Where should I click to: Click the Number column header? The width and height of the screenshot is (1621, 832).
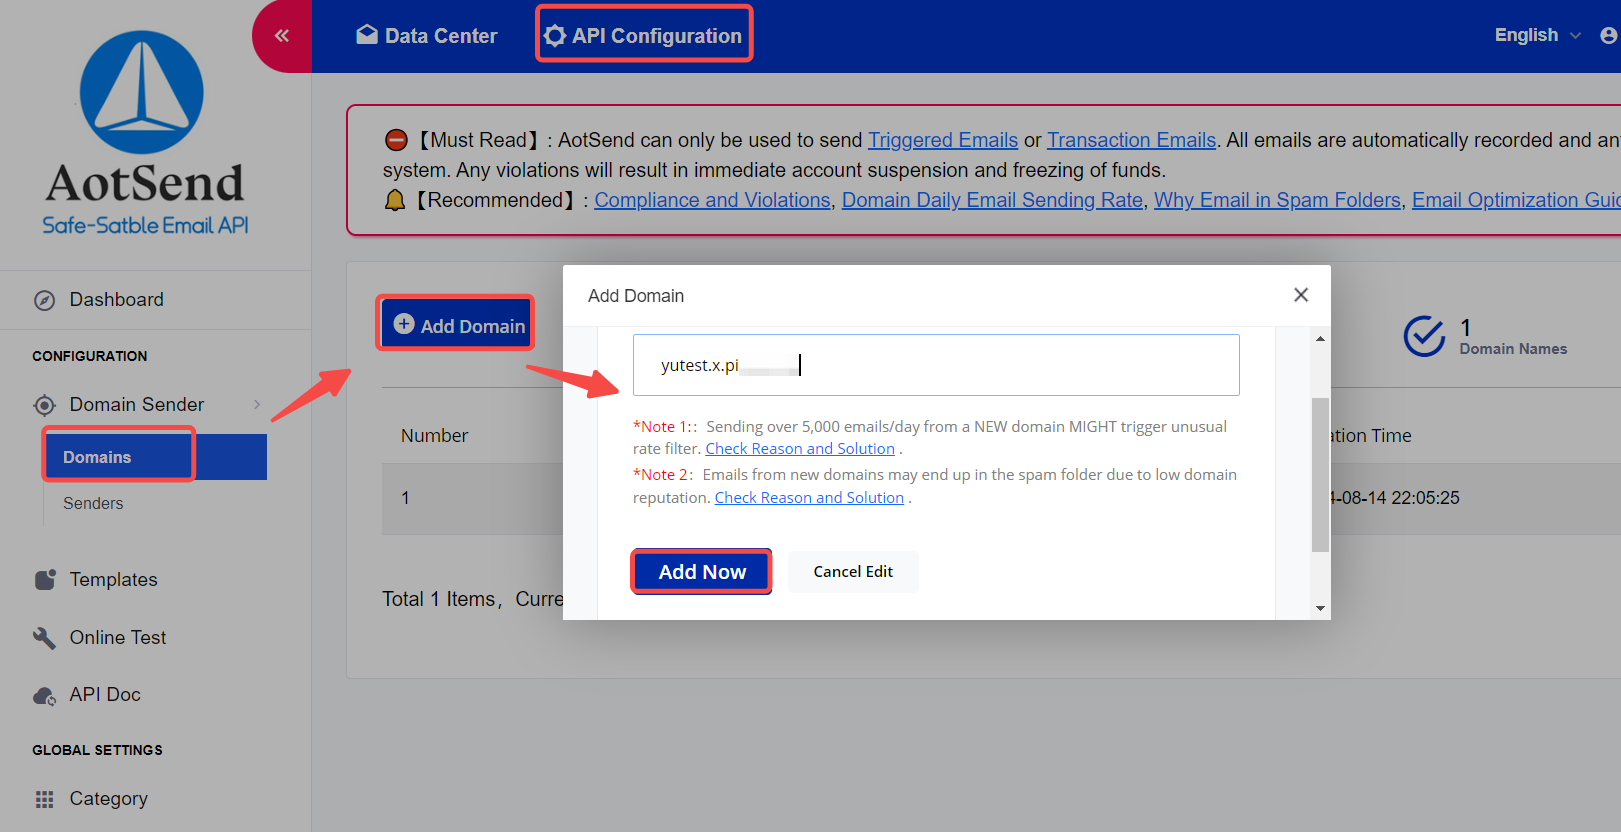[434, 436]
